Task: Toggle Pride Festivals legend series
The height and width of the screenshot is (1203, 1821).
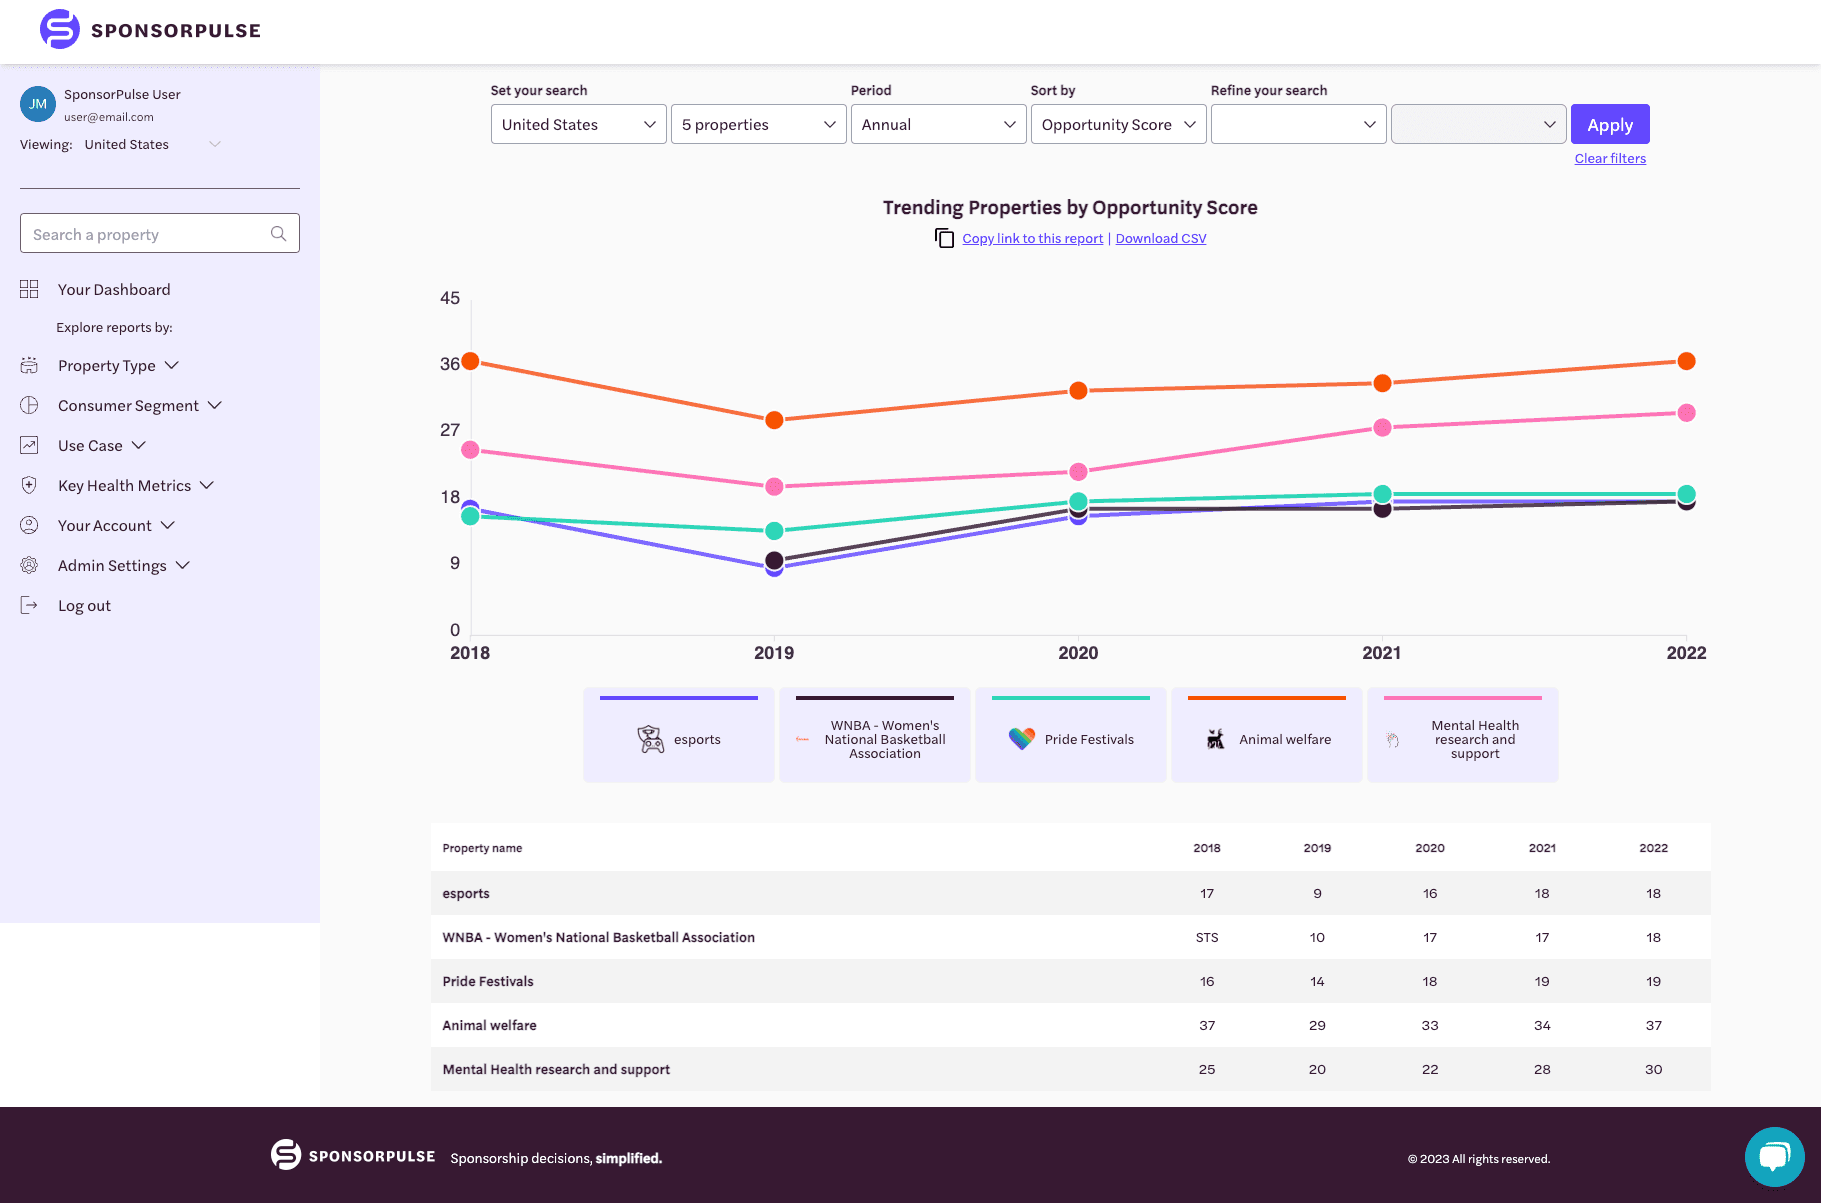Action: pos(1070,735)
